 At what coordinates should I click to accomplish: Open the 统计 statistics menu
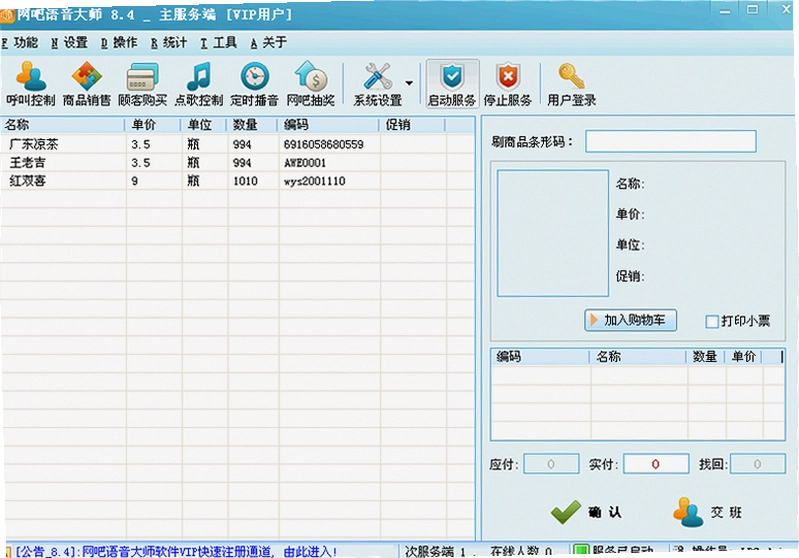(x=169, y=42)
